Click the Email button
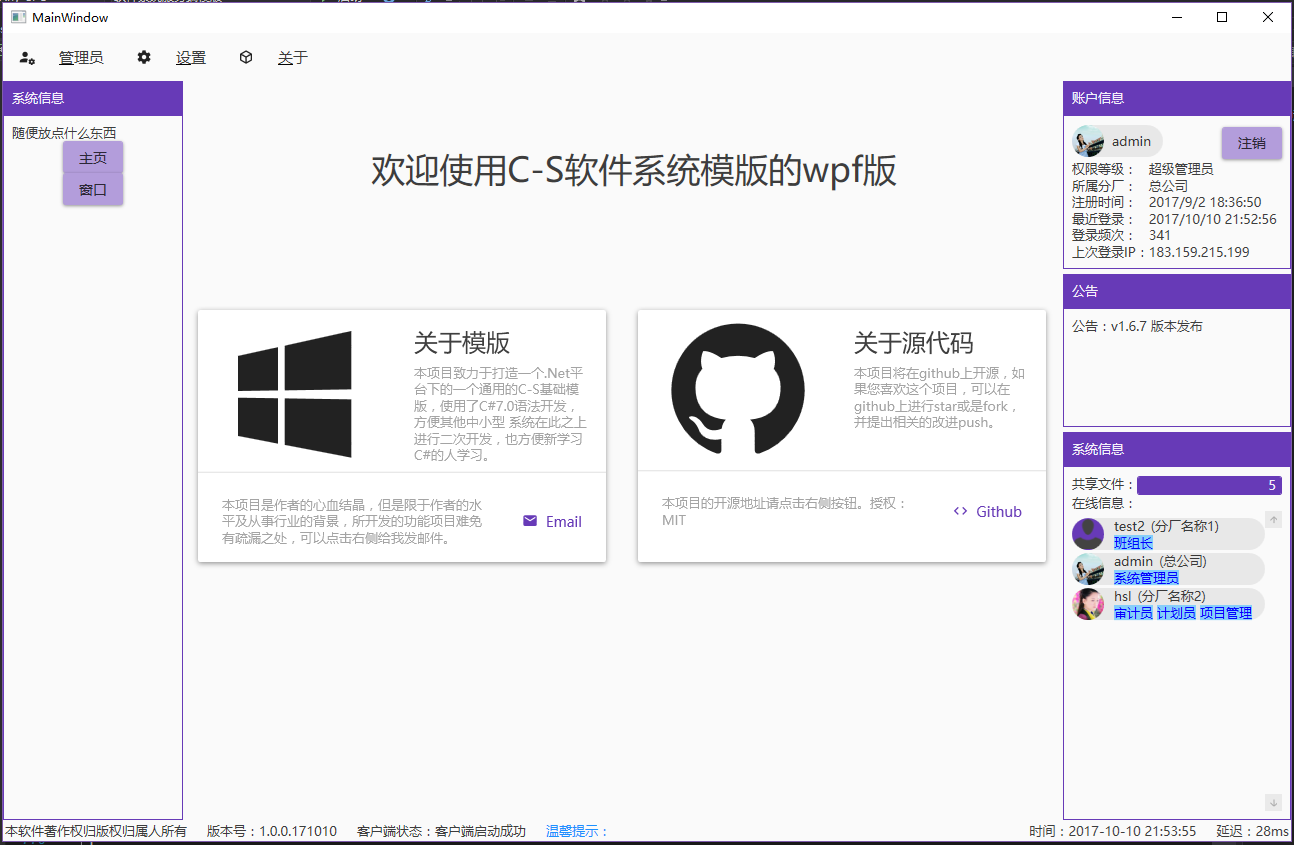Viewport: 1294px width, 845px height. click(x=552, y=521)
